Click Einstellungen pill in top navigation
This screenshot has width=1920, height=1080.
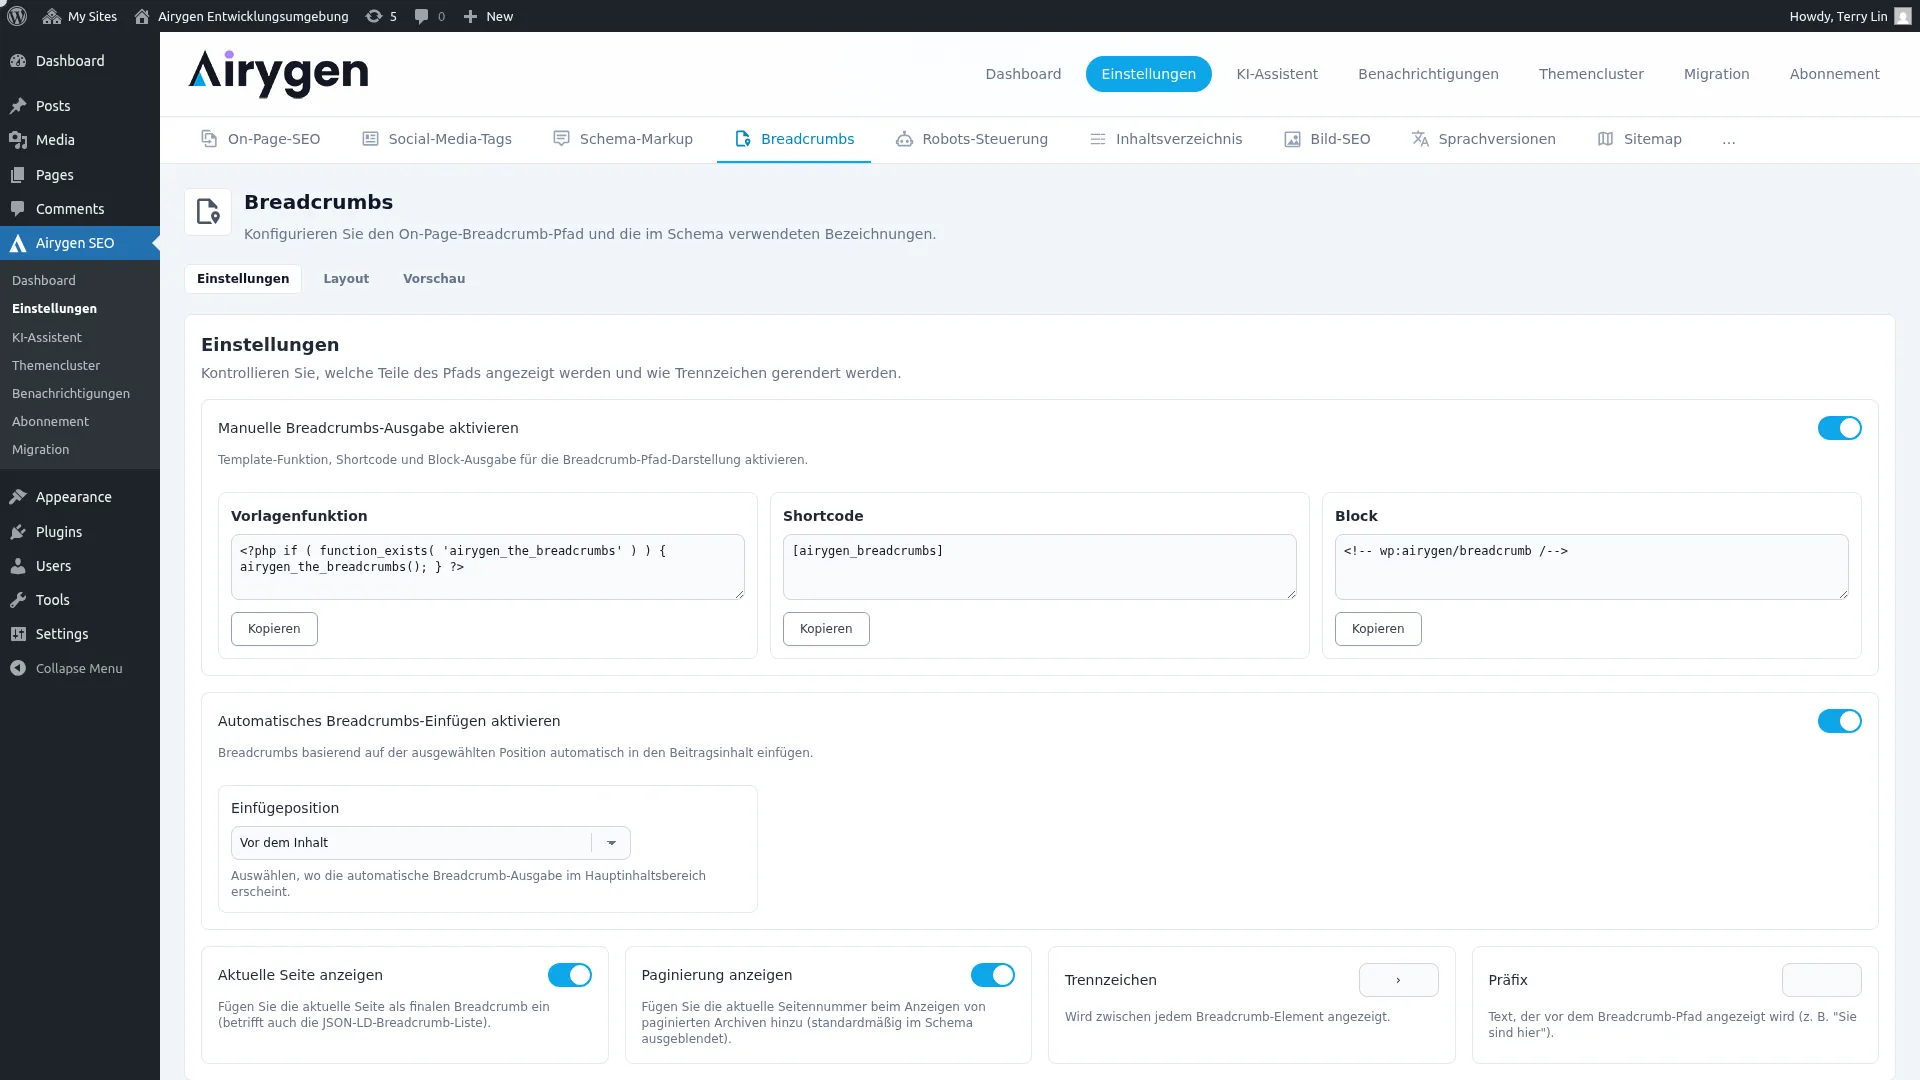click(1148, 74)
